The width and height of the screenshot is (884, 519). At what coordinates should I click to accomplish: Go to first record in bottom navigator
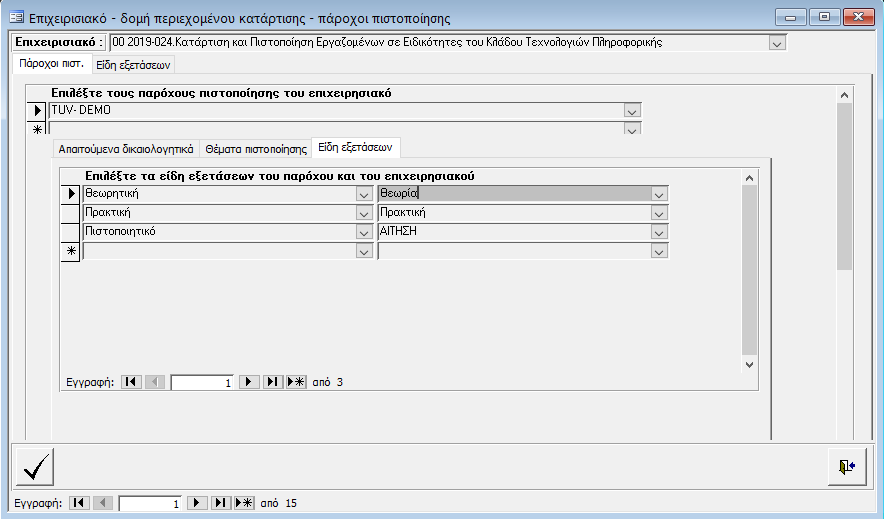point(79,503)
